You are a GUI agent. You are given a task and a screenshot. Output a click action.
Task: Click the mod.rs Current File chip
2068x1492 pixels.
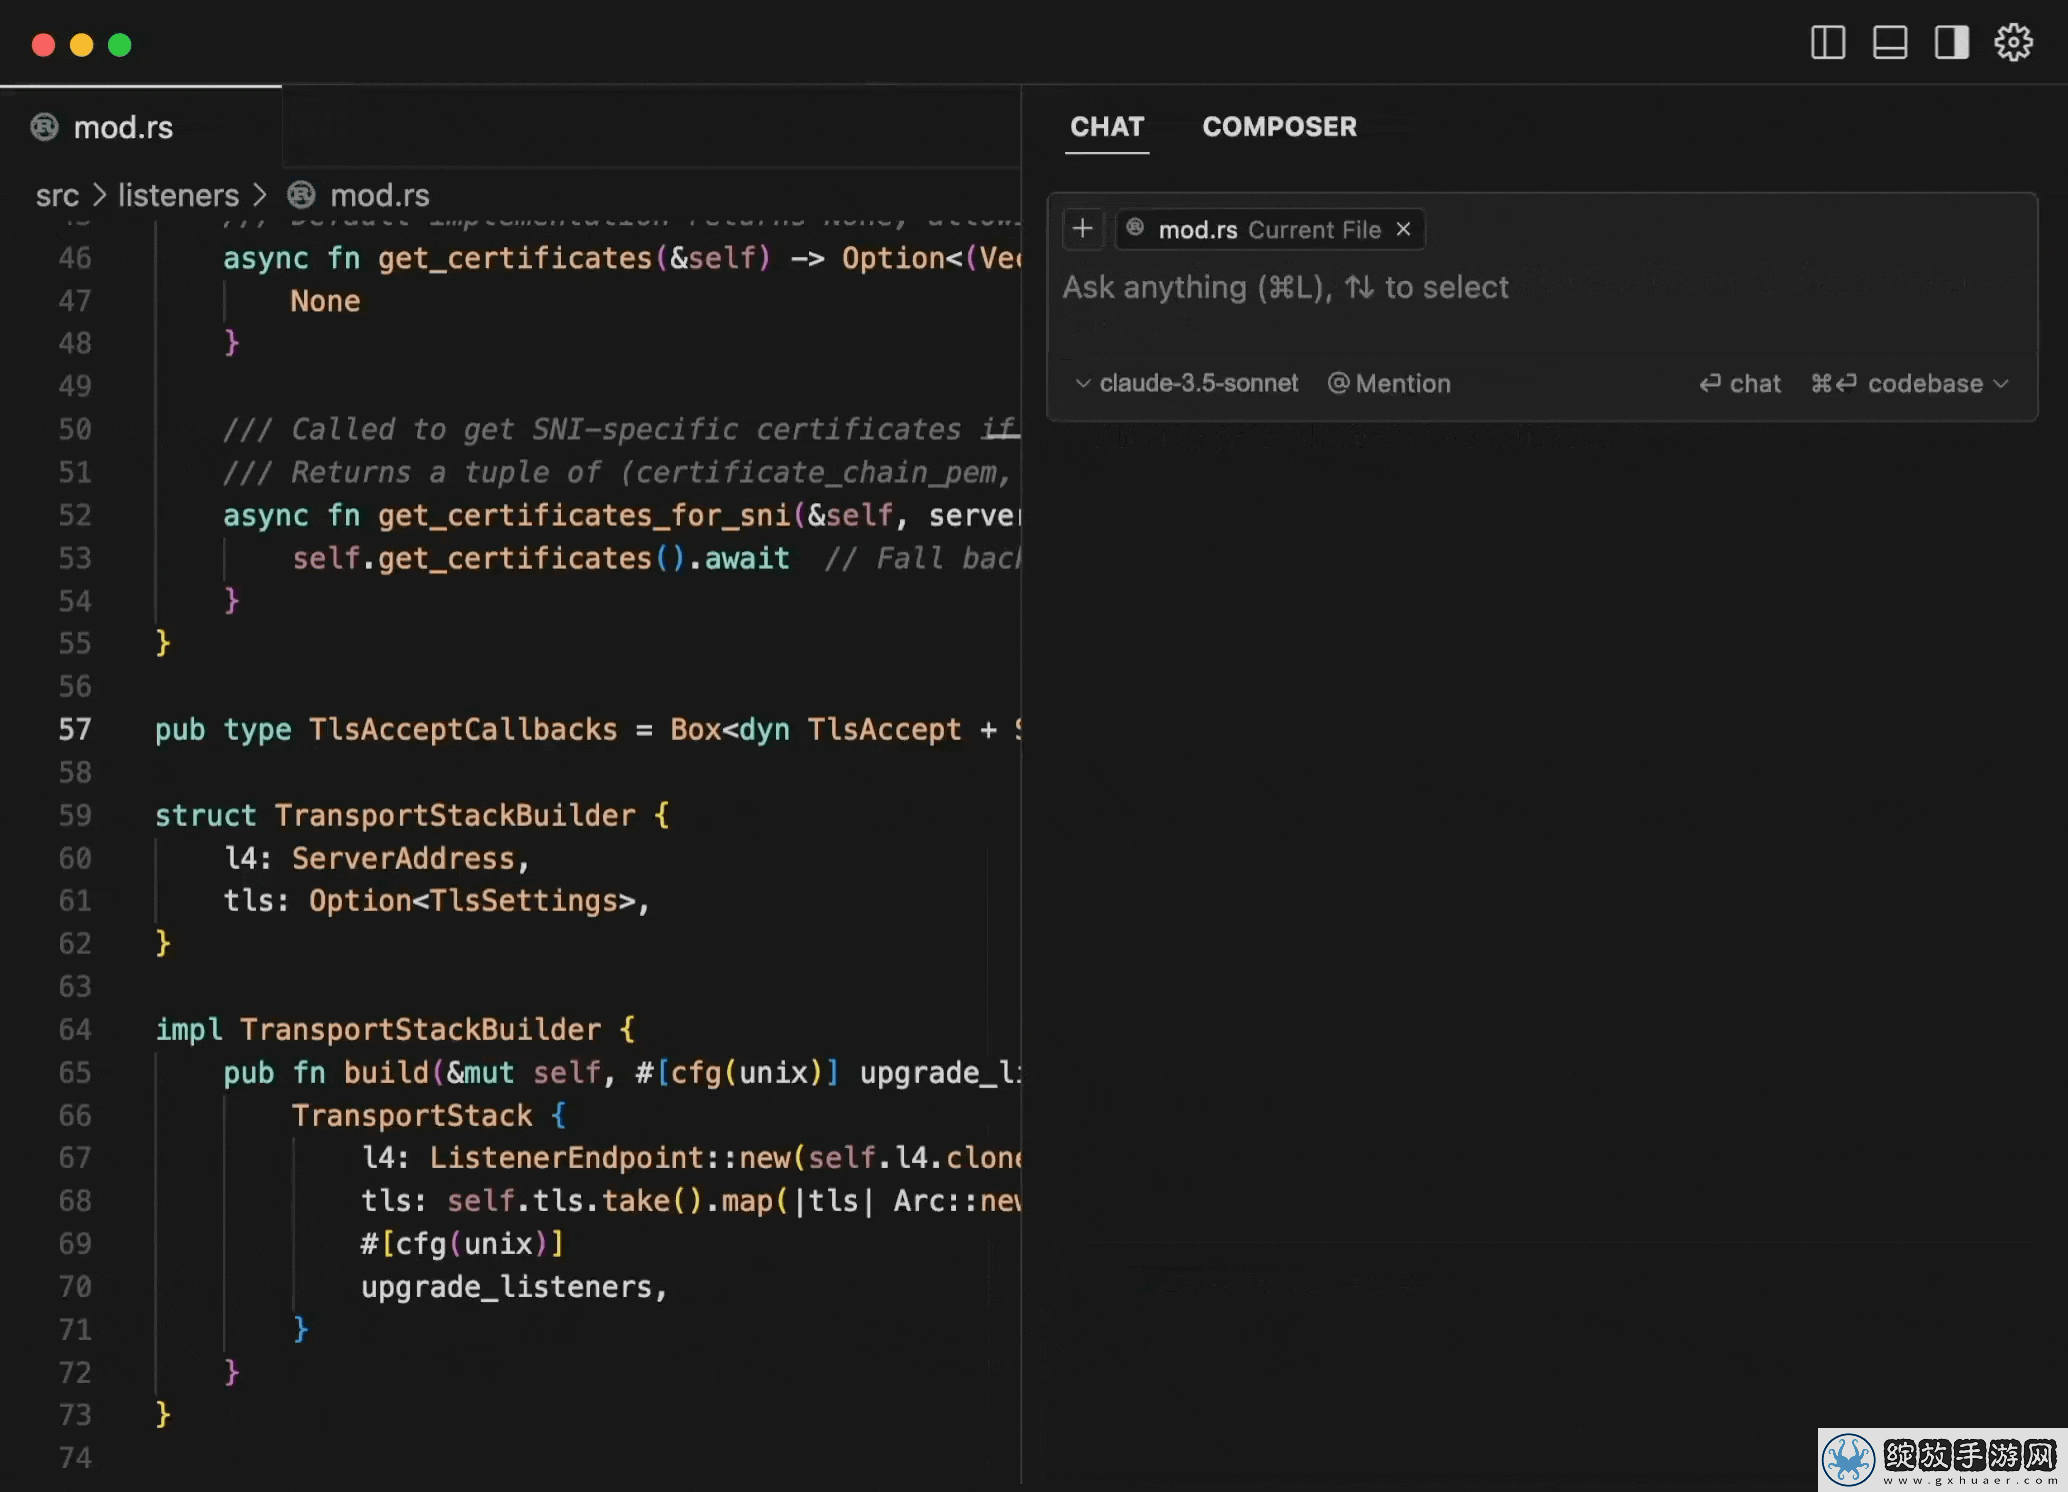[1270, 229]
